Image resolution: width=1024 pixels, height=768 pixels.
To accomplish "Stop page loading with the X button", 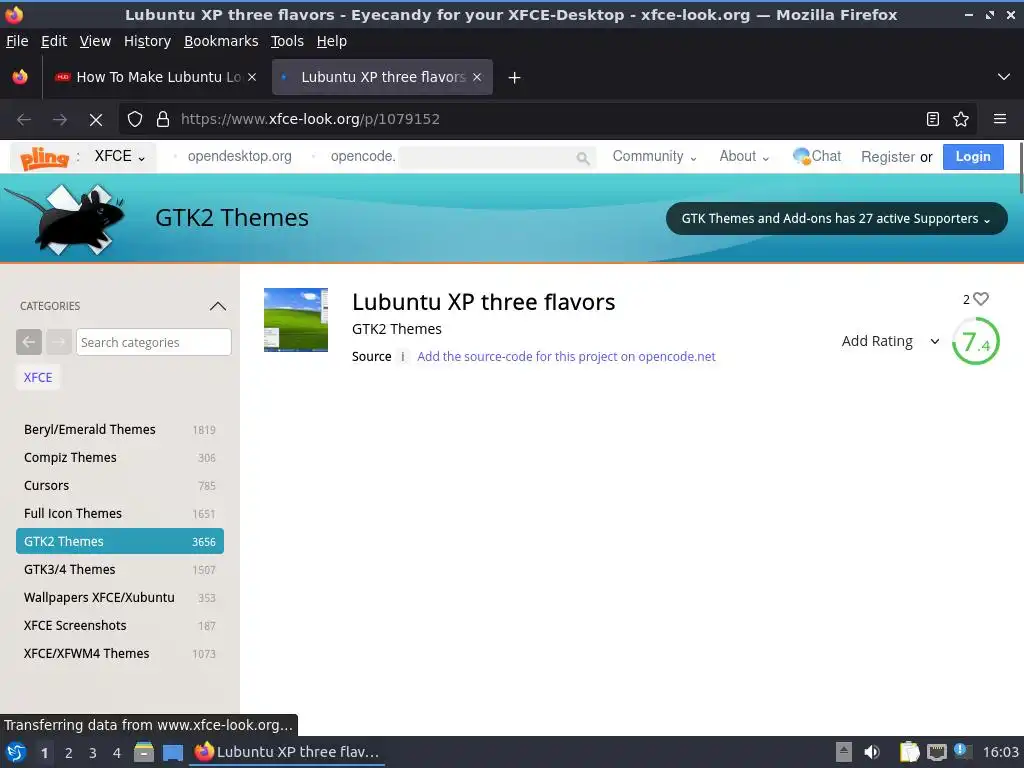I will [96, 120].
